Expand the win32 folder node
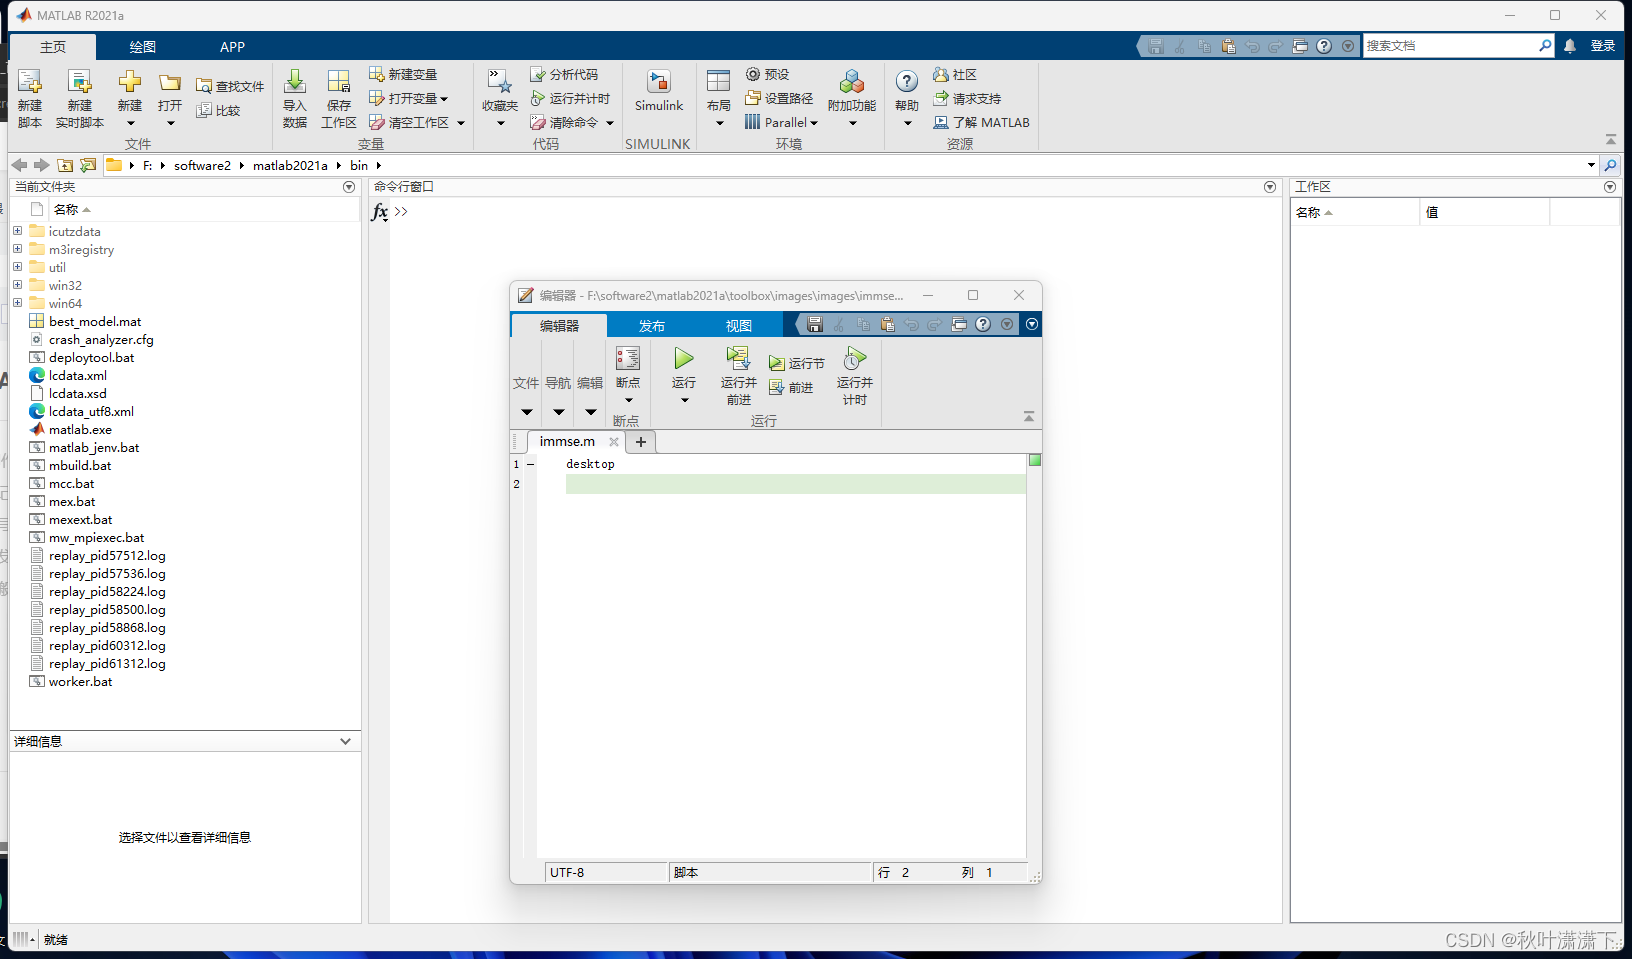The image size is (1632, 959). pyautogui.click(x=17, y=285)
